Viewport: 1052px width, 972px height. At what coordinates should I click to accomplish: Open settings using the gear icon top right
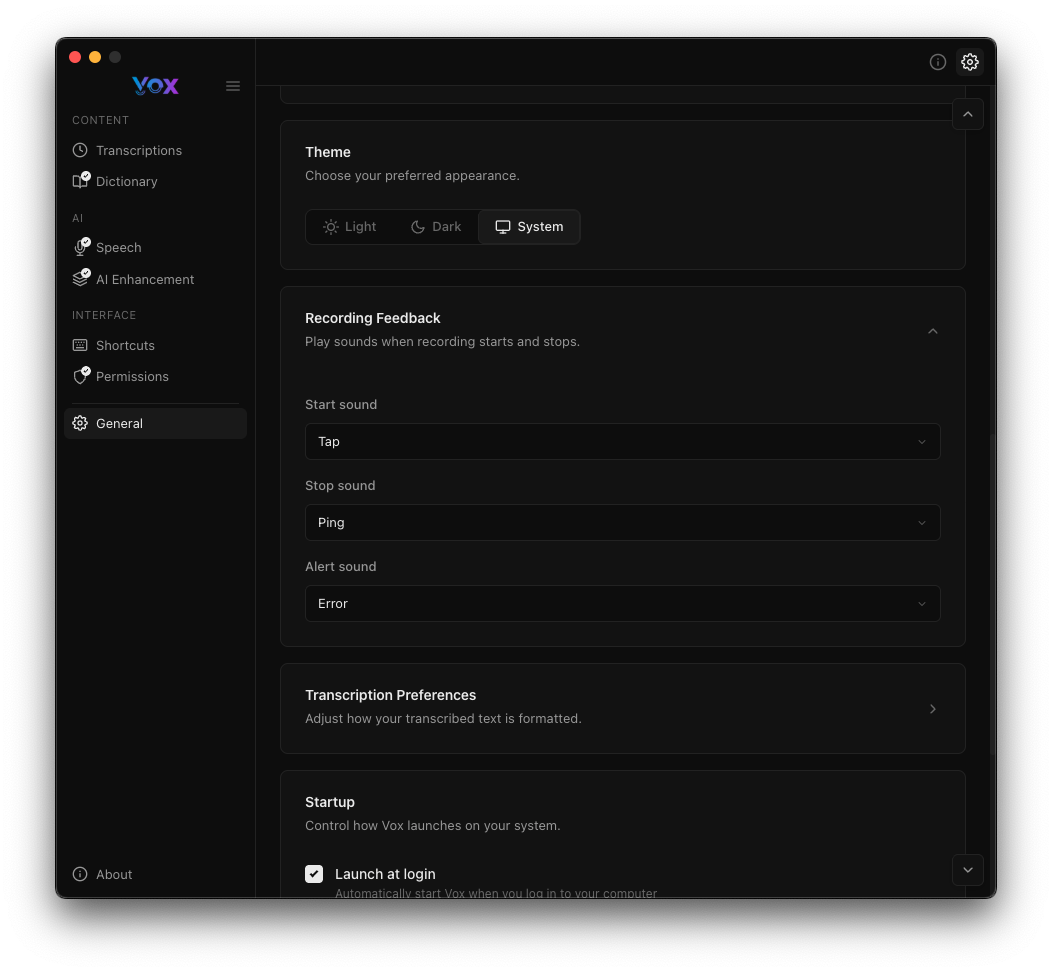[x=970, y=61]
